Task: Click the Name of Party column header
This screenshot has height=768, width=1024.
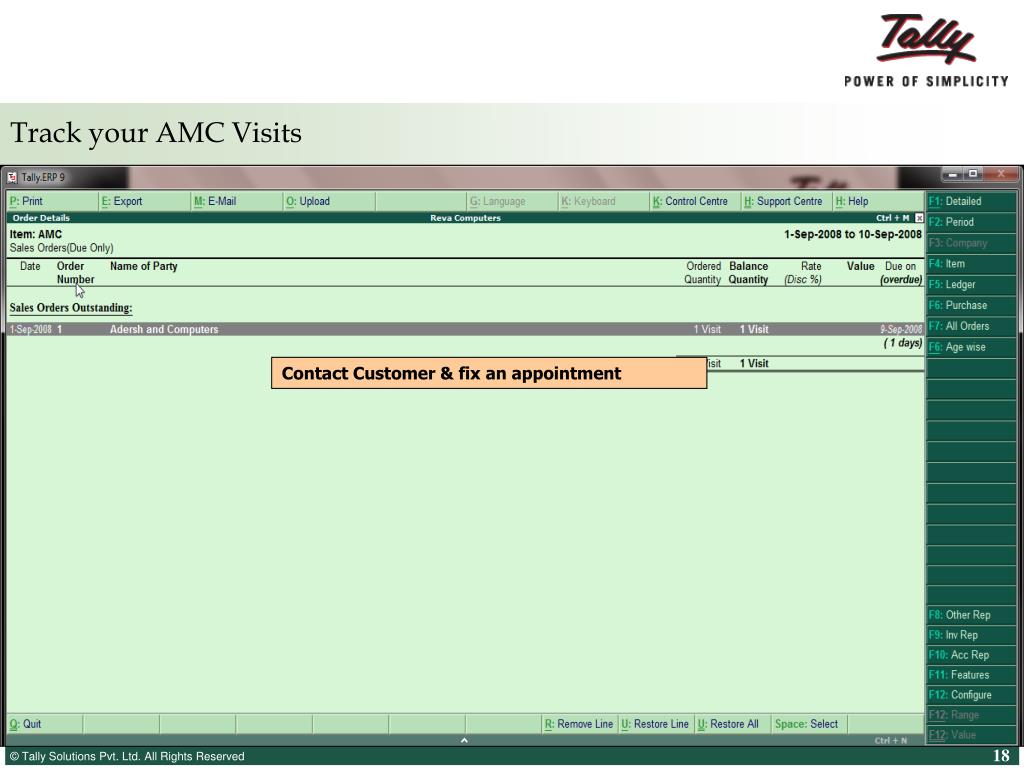Action: pos(144,266)
